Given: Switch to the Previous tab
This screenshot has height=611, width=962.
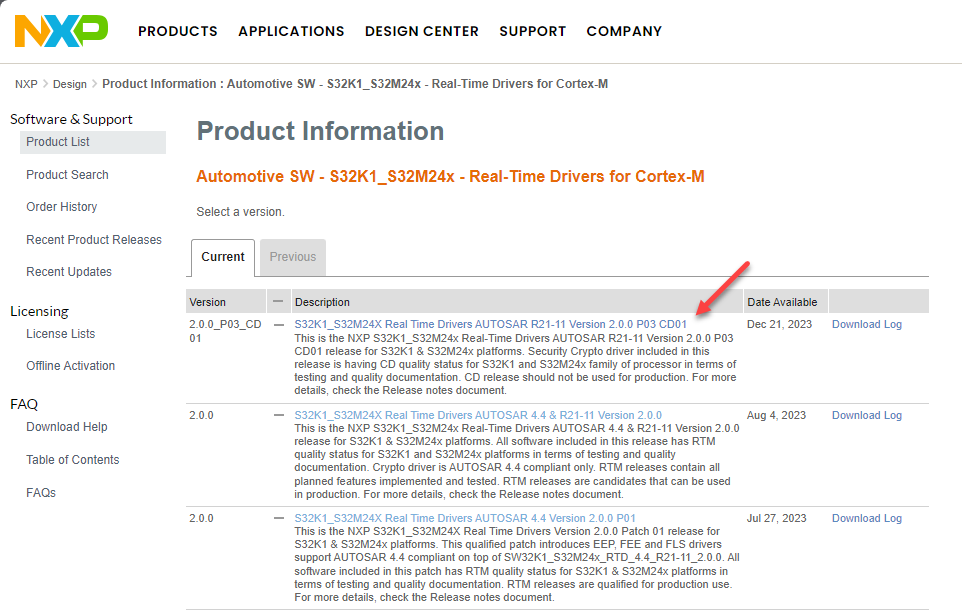Looking at the screenshot, I should pos(292,257).
